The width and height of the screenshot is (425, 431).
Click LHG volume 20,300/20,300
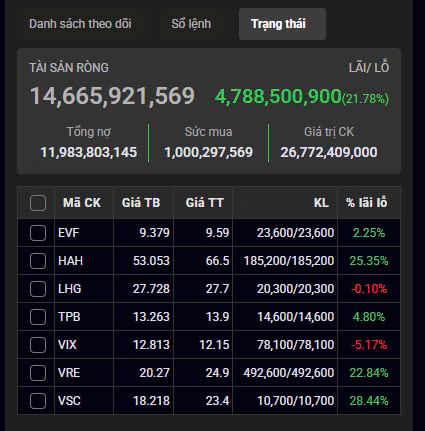(295, 289)
